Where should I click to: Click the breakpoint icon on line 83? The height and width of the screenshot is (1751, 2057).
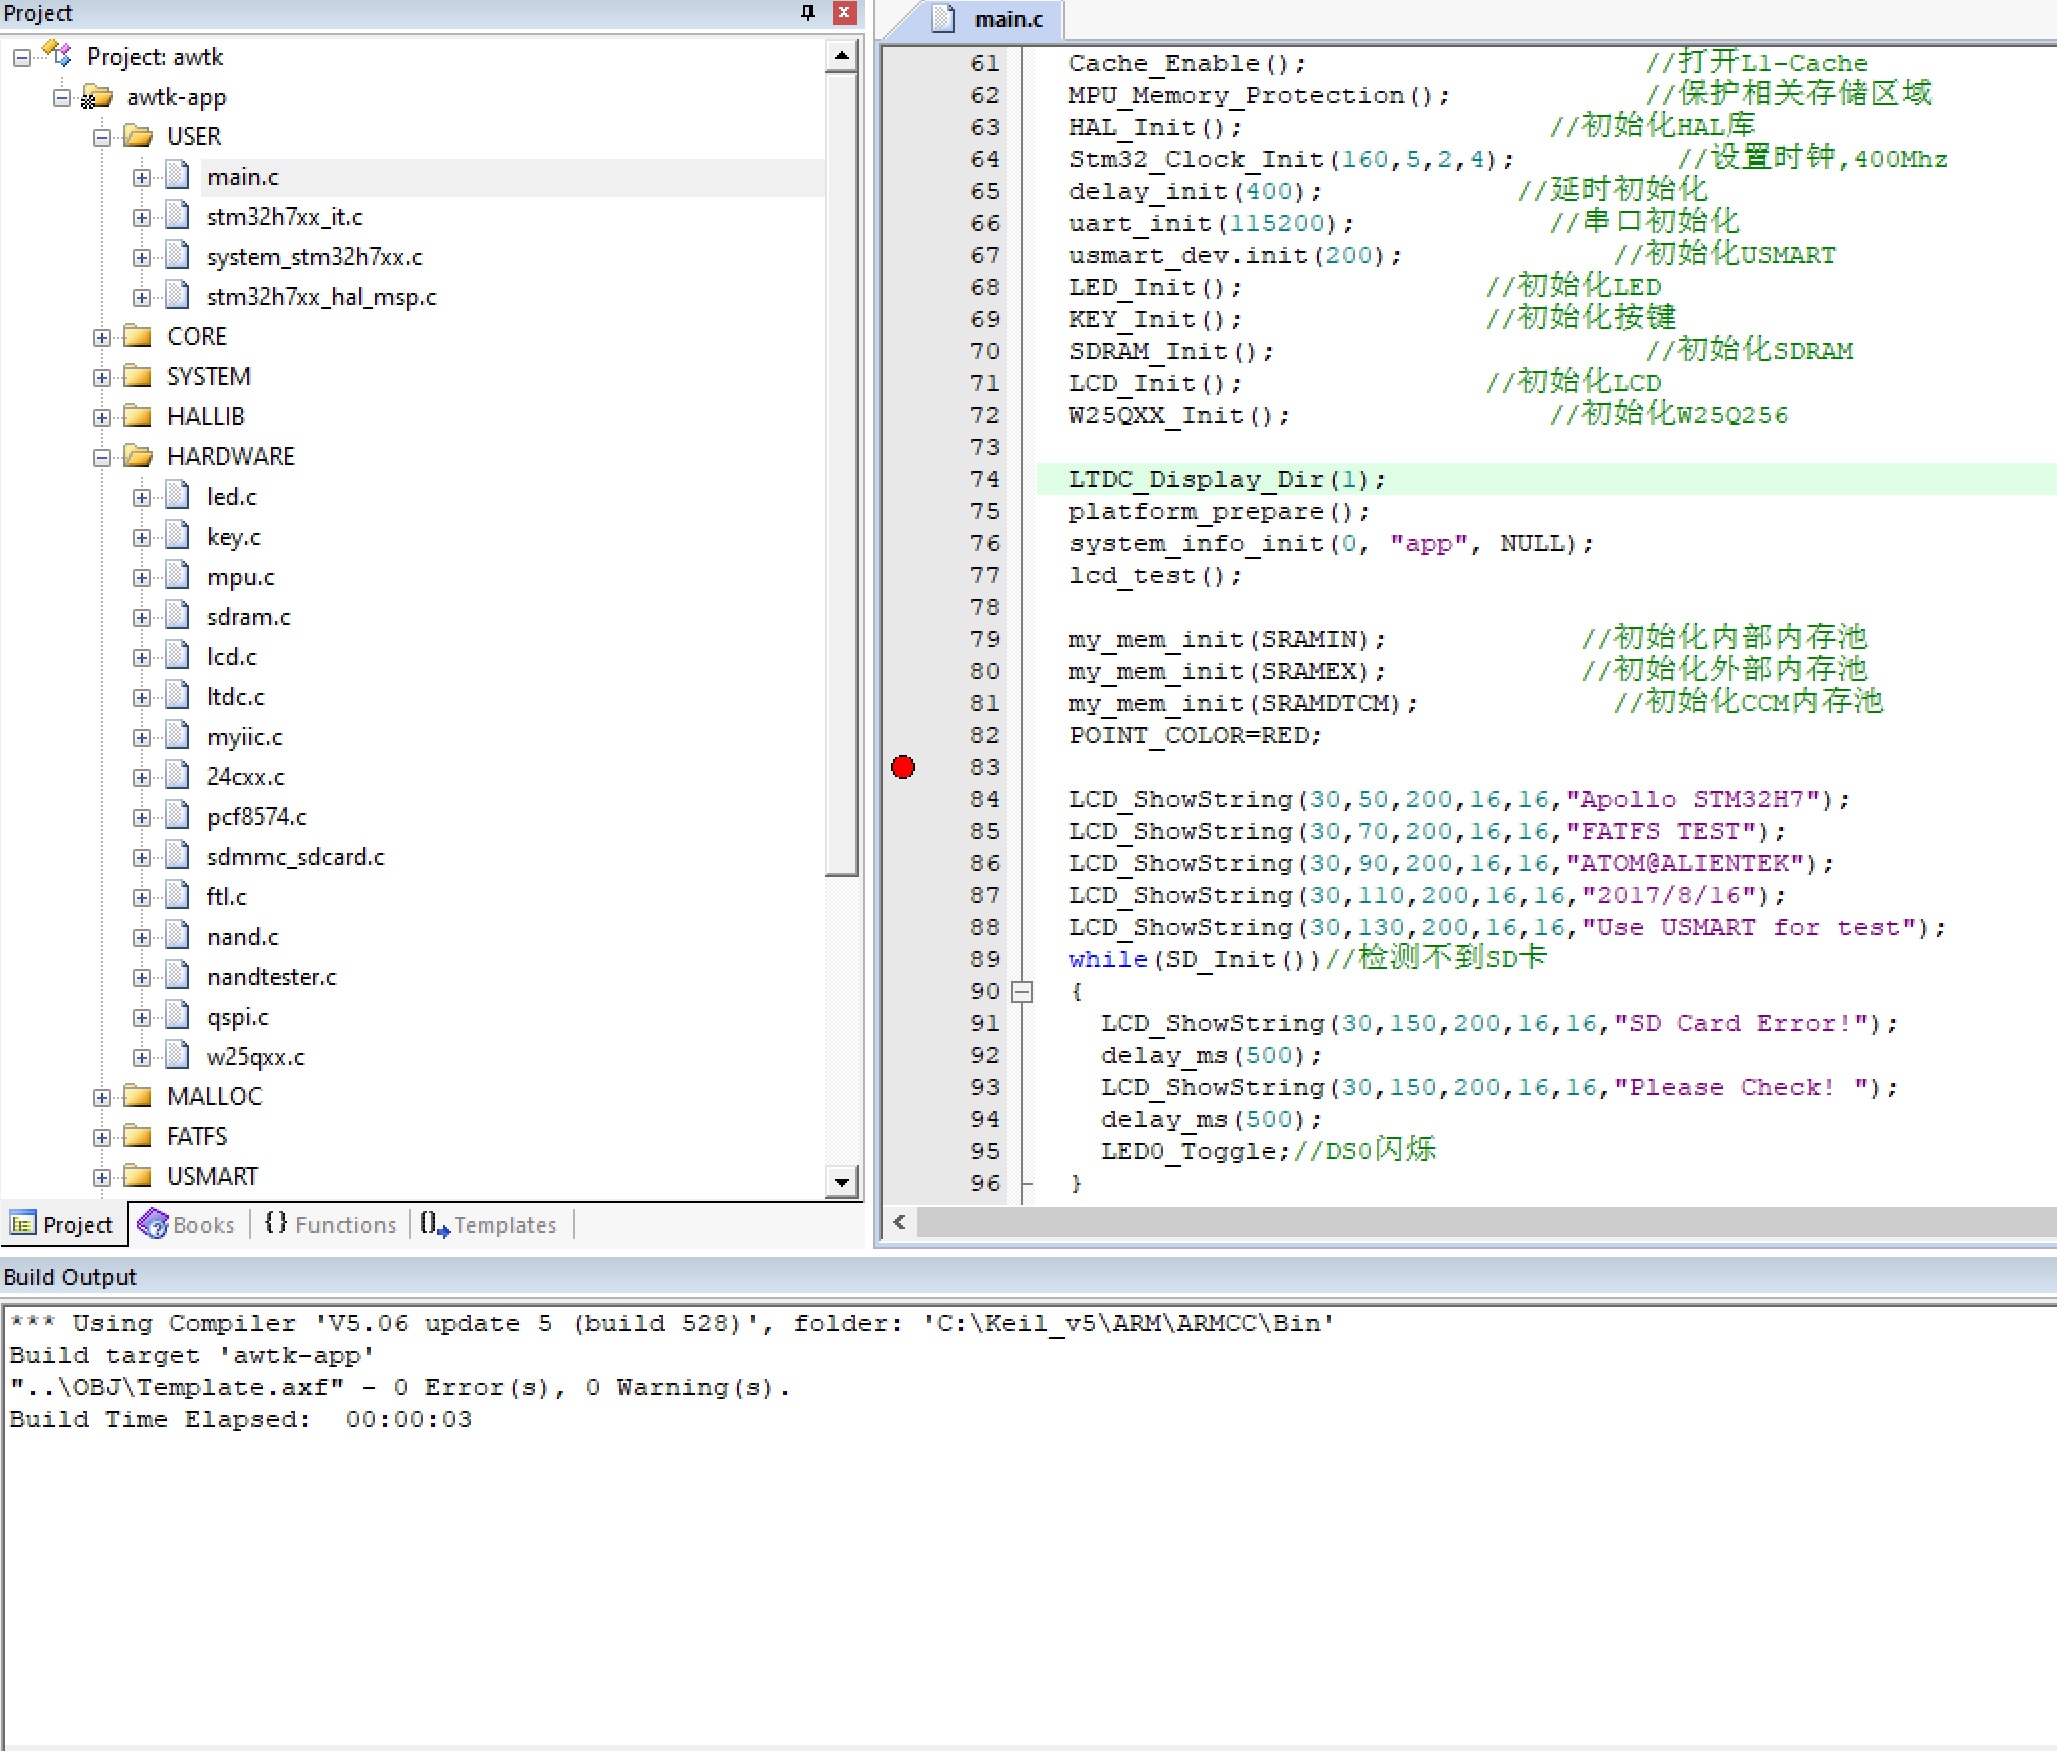tap(905, 766)
